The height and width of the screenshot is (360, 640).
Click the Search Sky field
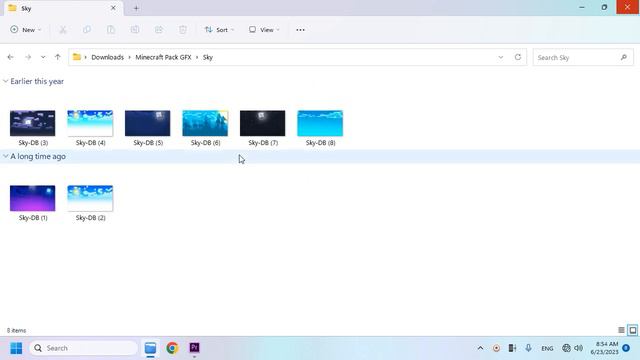pyautogui.click(x=583, y=58)
